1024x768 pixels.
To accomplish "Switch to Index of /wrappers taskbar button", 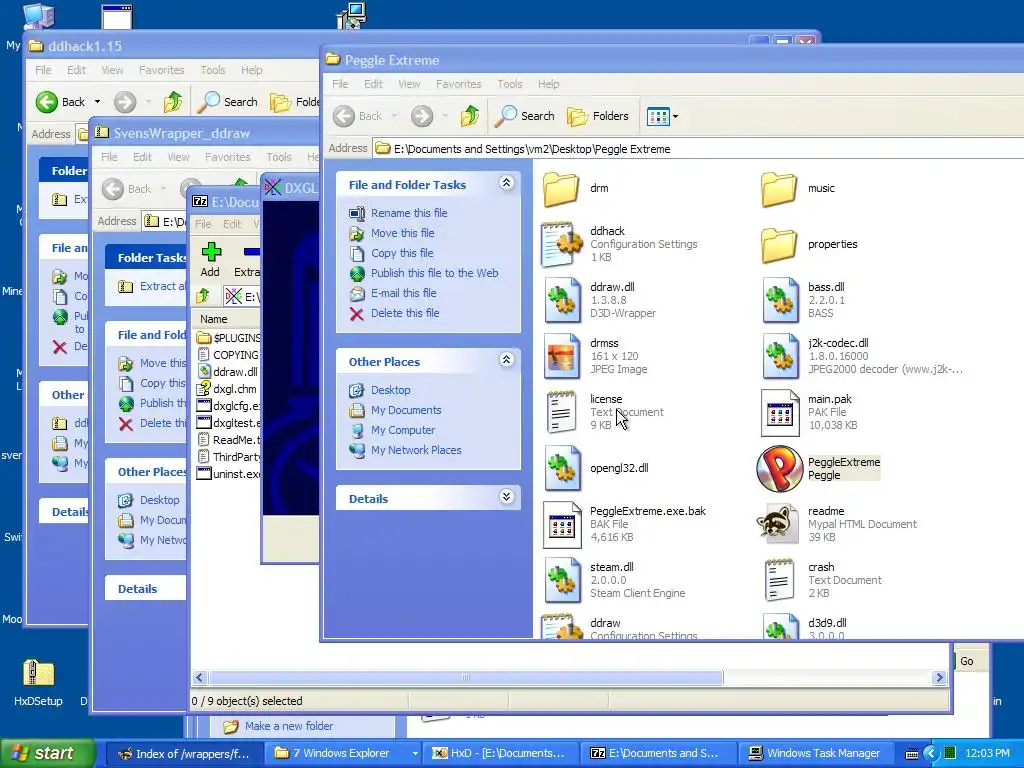I will [184, 754].
